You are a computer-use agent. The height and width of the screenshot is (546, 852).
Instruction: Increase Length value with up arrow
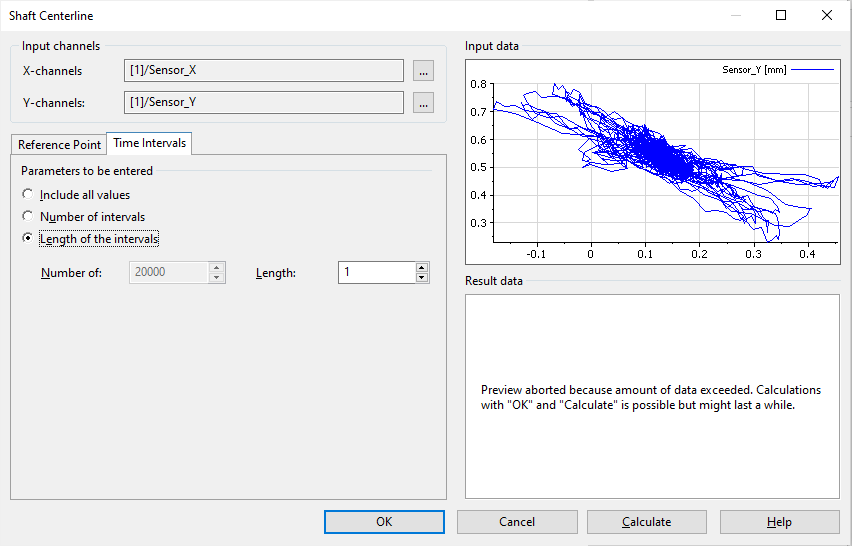422,267
